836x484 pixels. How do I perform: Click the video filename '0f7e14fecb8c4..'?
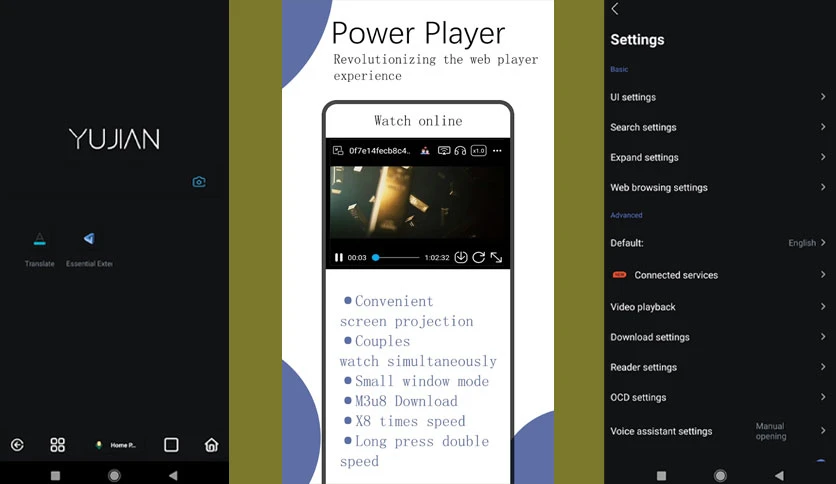[x=380, y=151]
